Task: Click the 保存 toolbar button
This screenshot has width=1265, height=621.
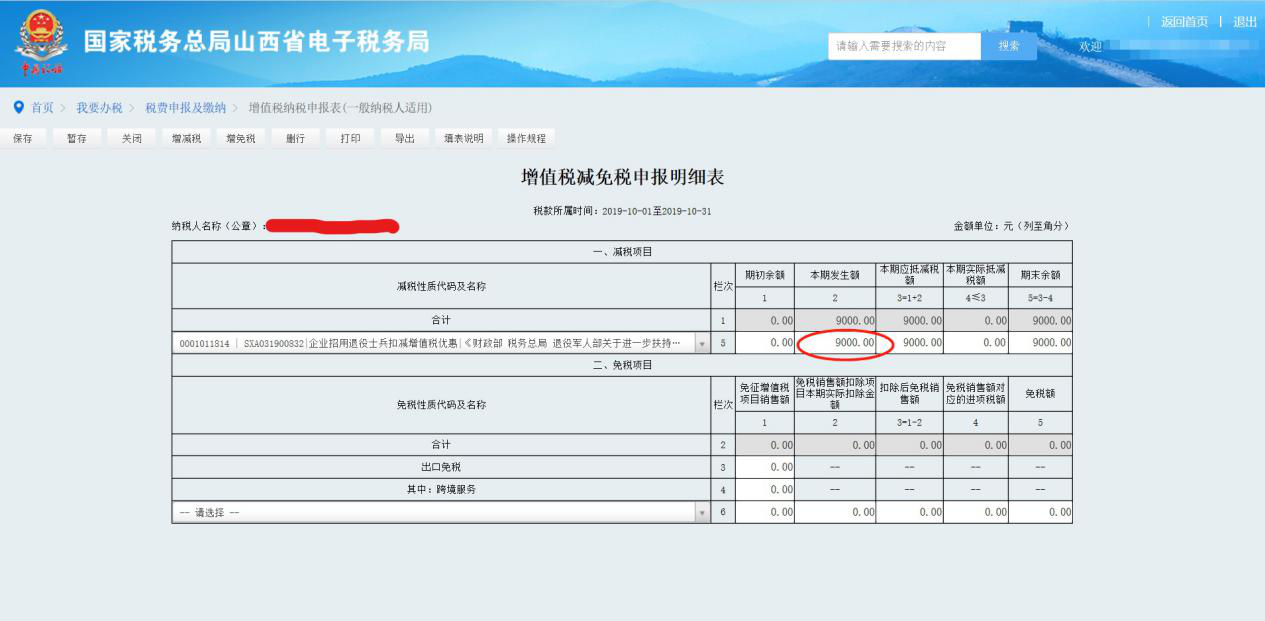Action: 23,139
